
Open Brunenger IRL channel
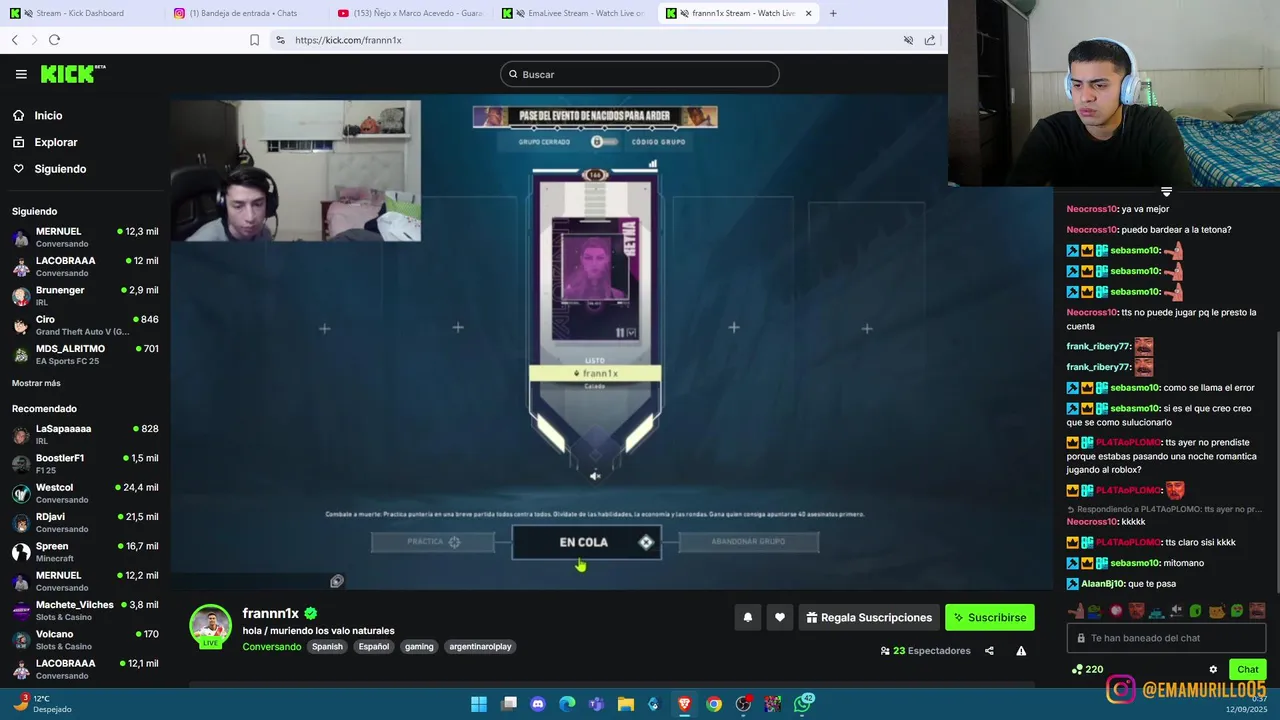[x=85, y=296]
